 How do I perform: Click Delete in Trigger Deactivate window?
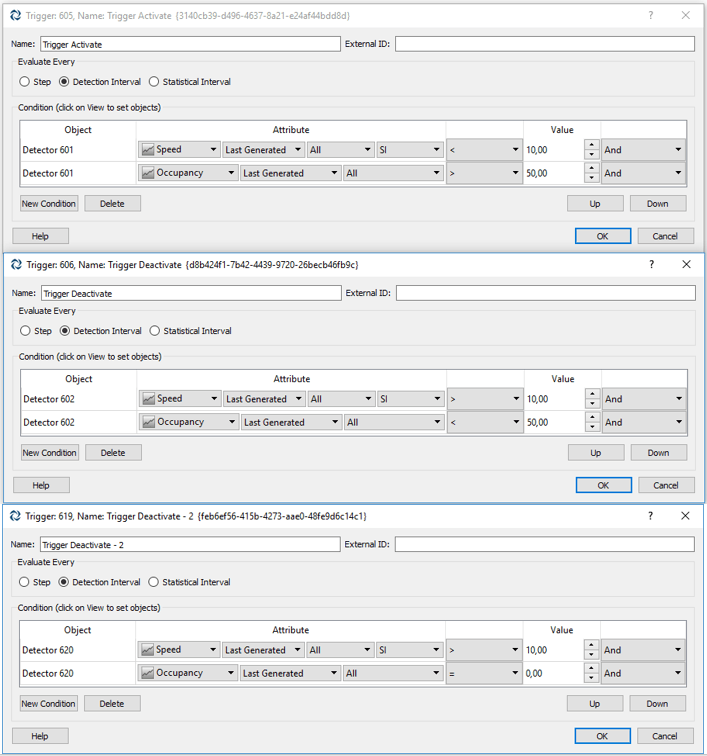pos(113,453)
